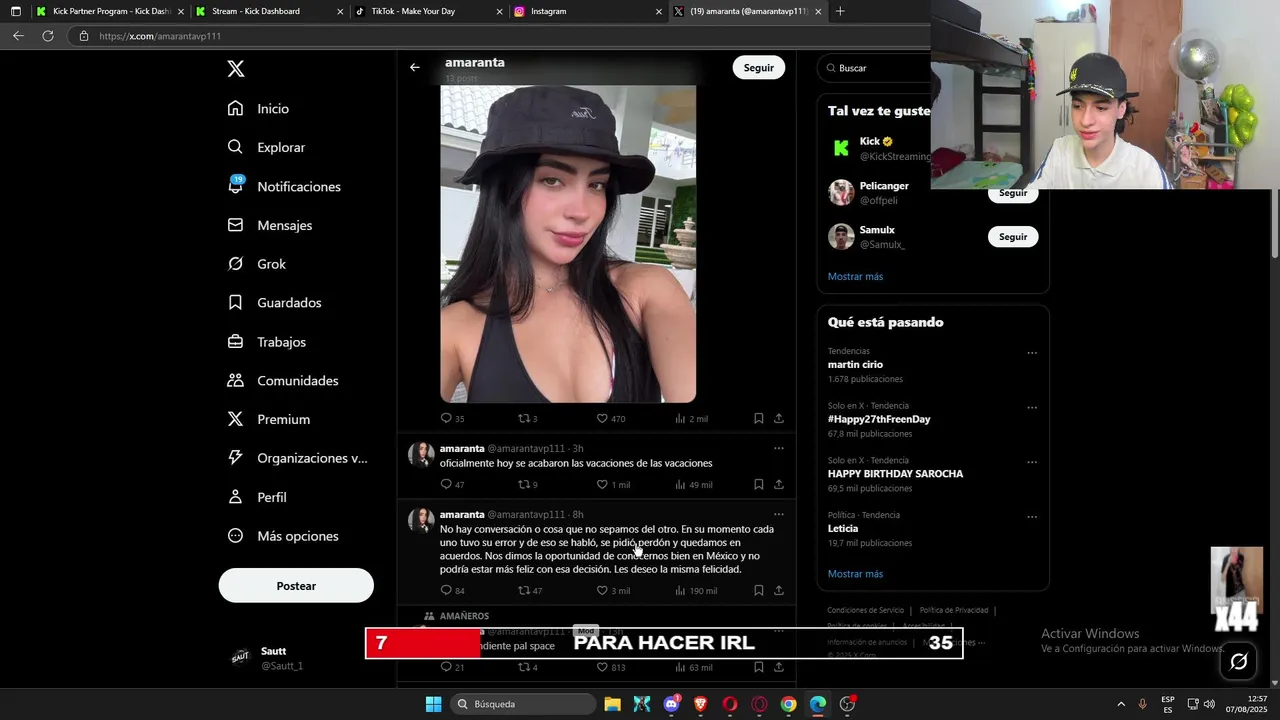The image size is (1280, 720).
Task: Click Mostrar más under Tal vez te guste
Action: tap(855, 276)
